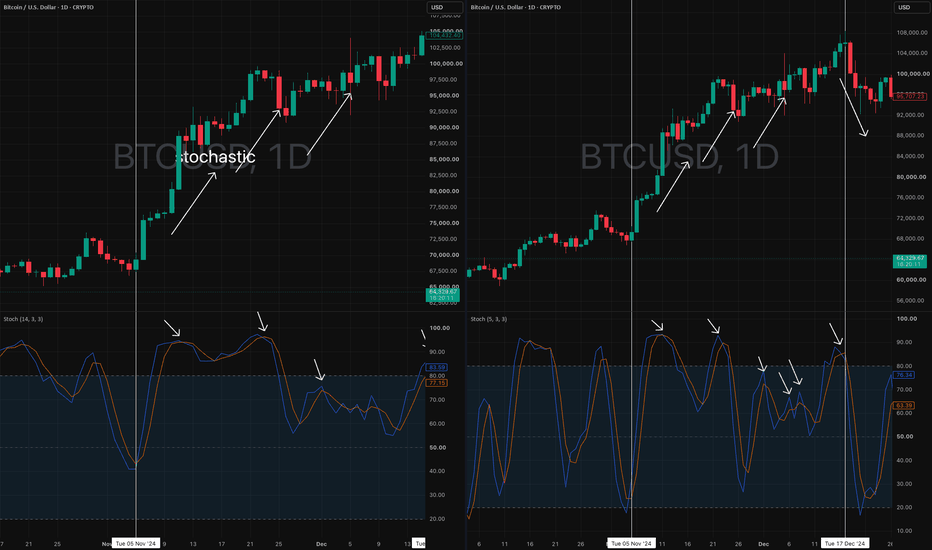This screenshot has width=932, height=550.
Task: Click the 104,432.40 price label on left chart
Action: (445, 36)
